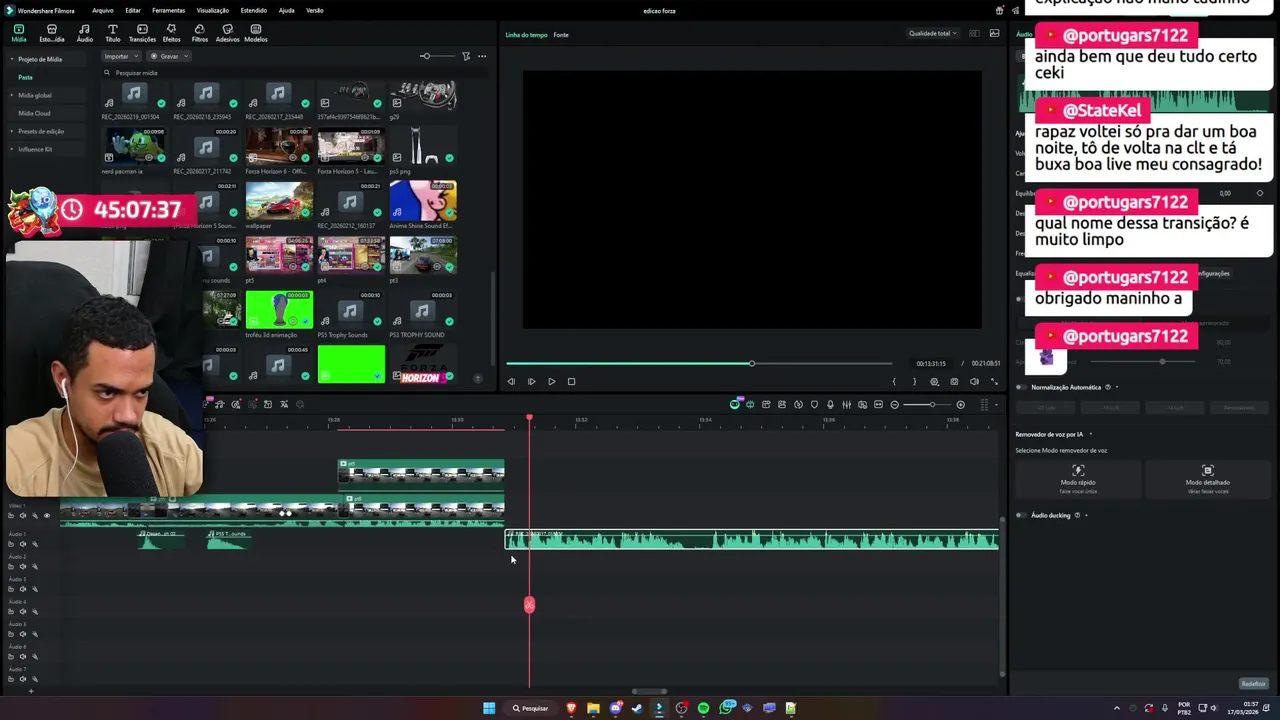1280x720 pixels.
Task: Open the Ferramentas menu
Action: click(x=168, y=10)
